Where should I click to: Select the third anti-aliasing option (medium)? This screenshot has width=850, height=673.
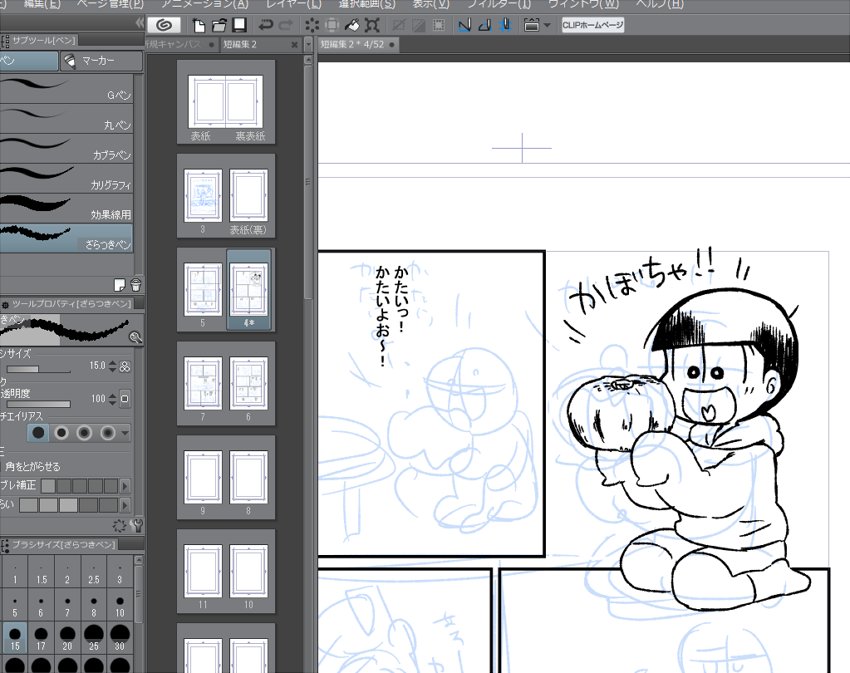click(x=84, y=433)
